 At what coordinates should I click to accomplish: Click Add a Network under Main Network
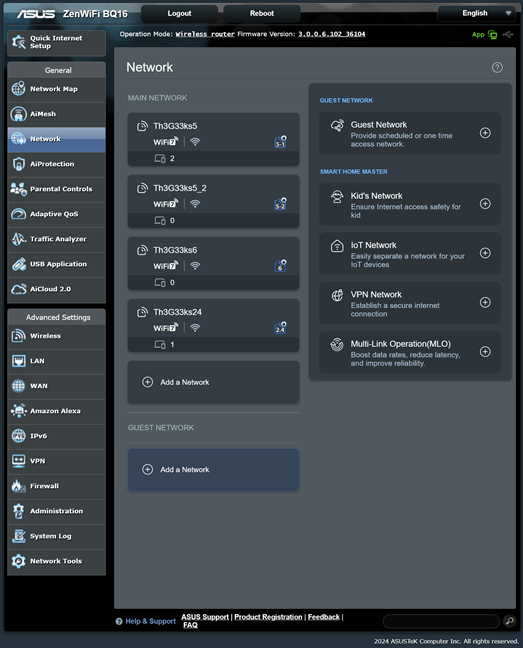tap(213, 382)
